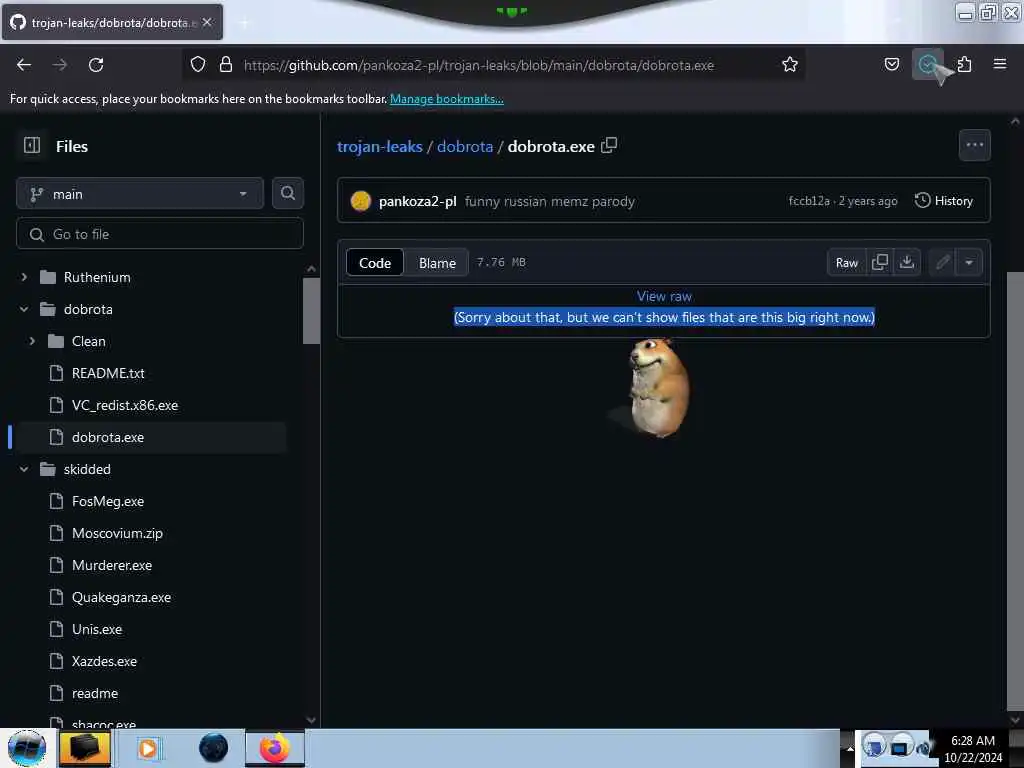Image resolution: width=1024 pixels, height=768 pixels.
Task: Open the three-dot more file actions menu
Action: pos(974,145)
